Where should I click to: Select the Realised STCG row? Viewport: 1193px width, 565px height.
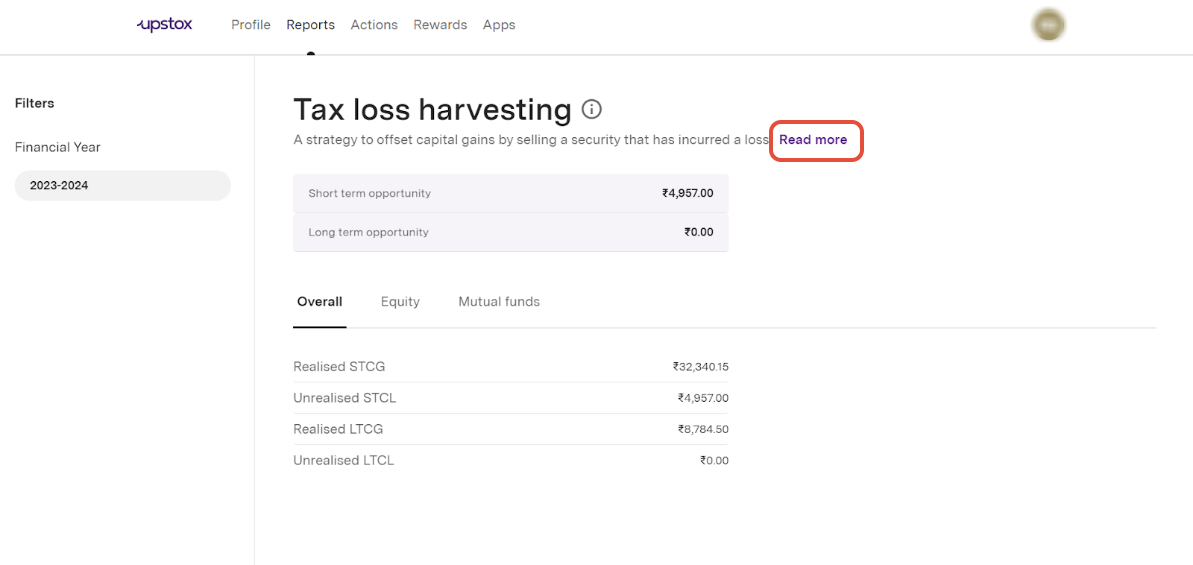click(x=510, y=367)
